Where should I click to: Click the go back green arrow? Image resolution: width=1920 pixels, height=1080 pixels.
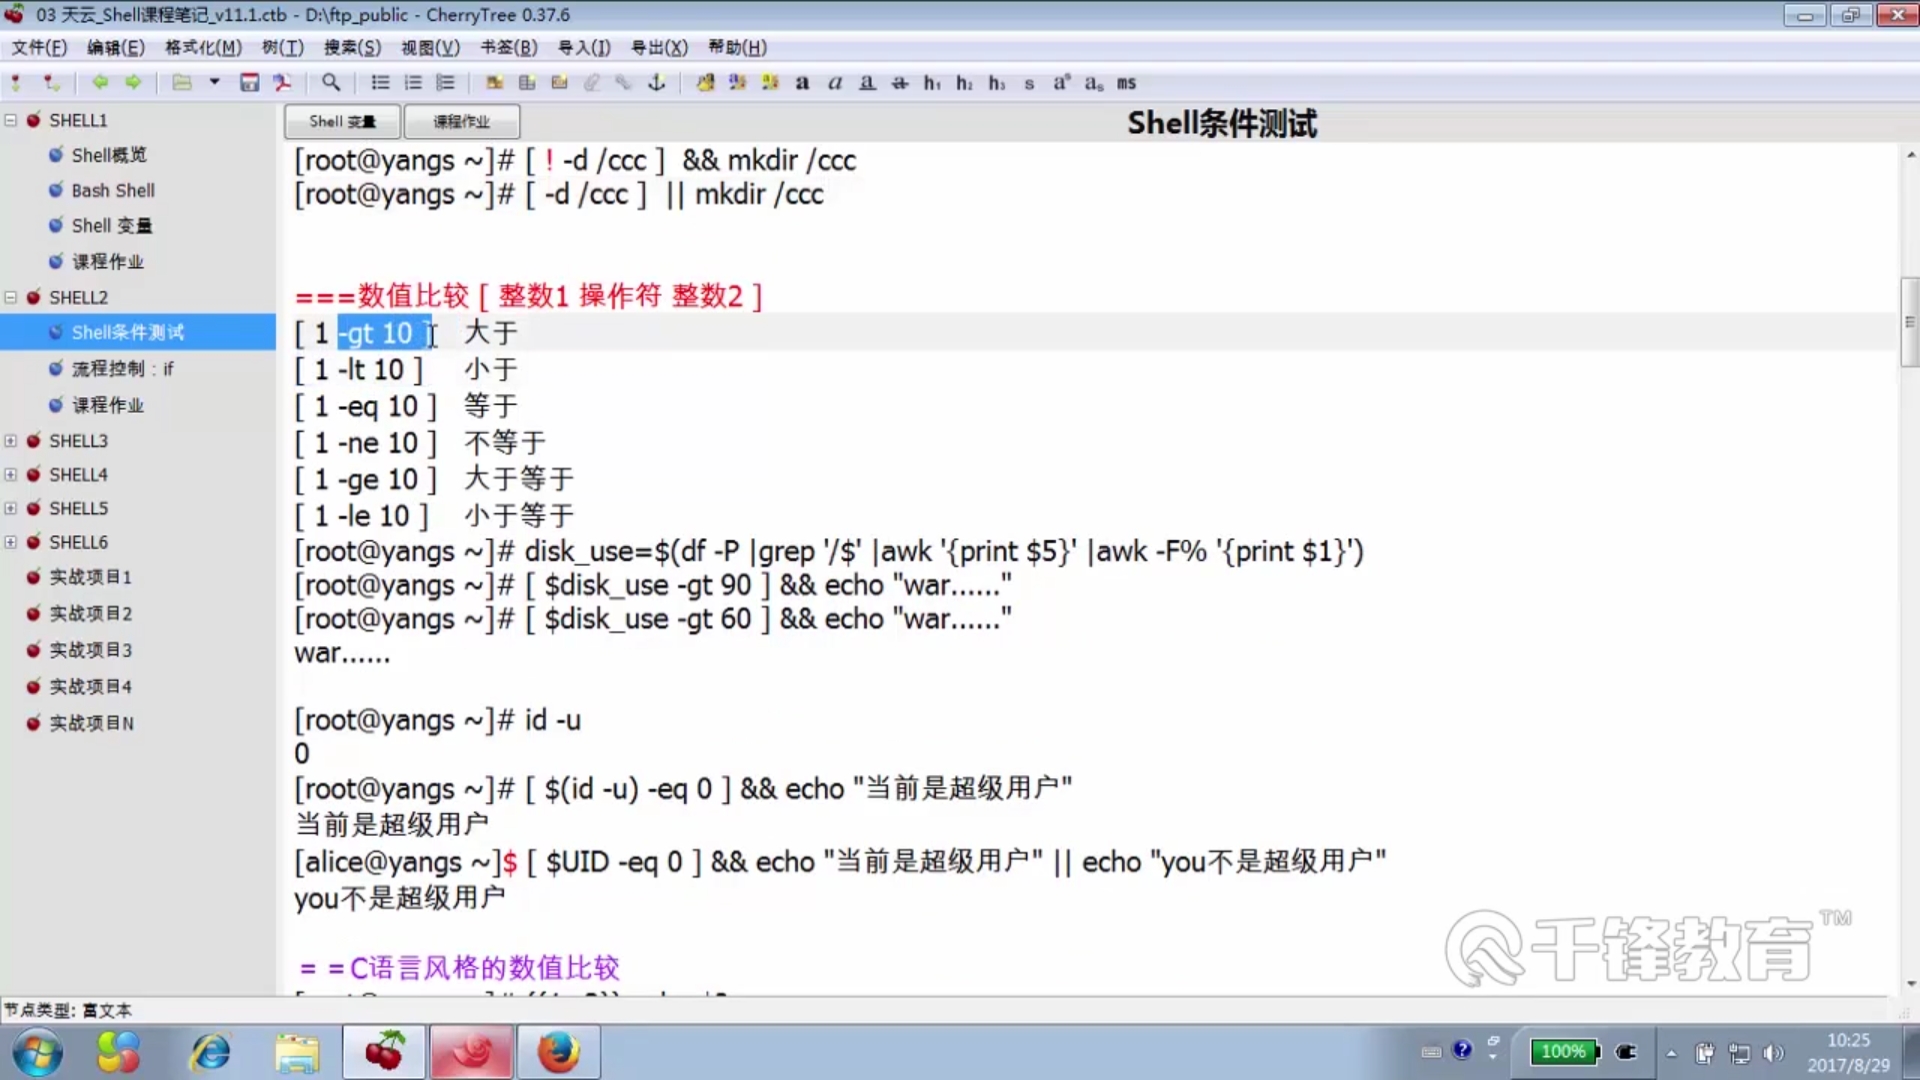pos(100,83)
